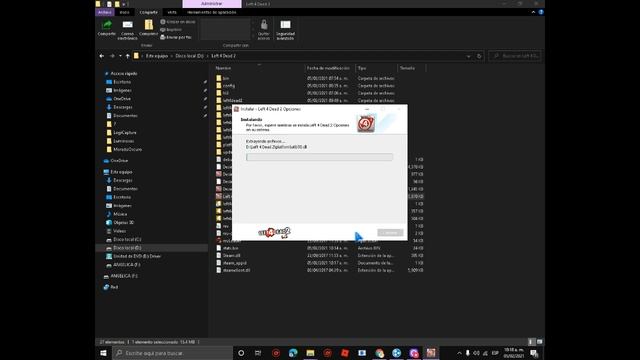Screen dimensions: 640x360
Task: Refresh the current folder view
Action: tap(479, 56)
